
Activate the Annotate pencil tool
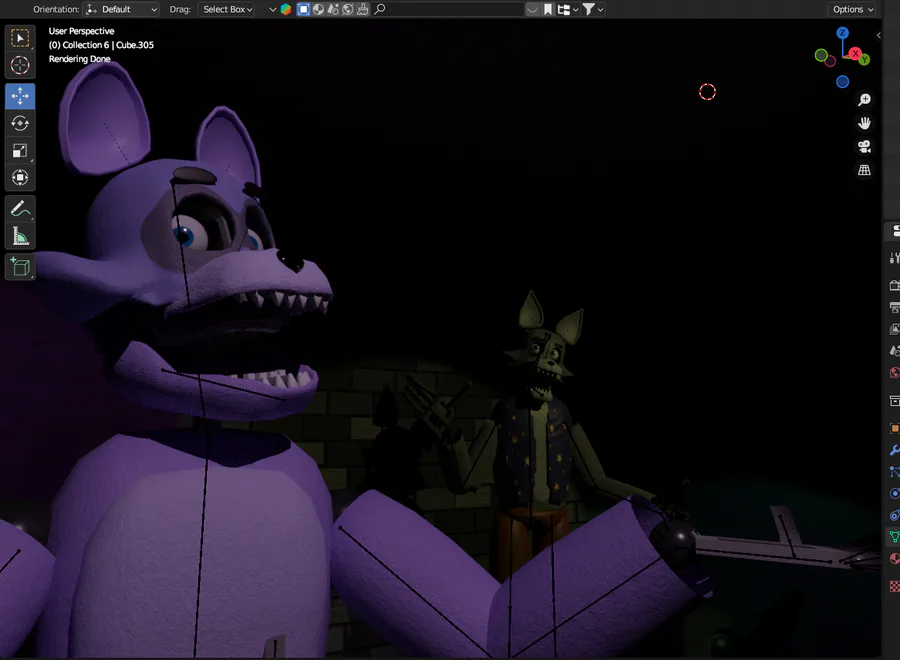tap(20, 209)
